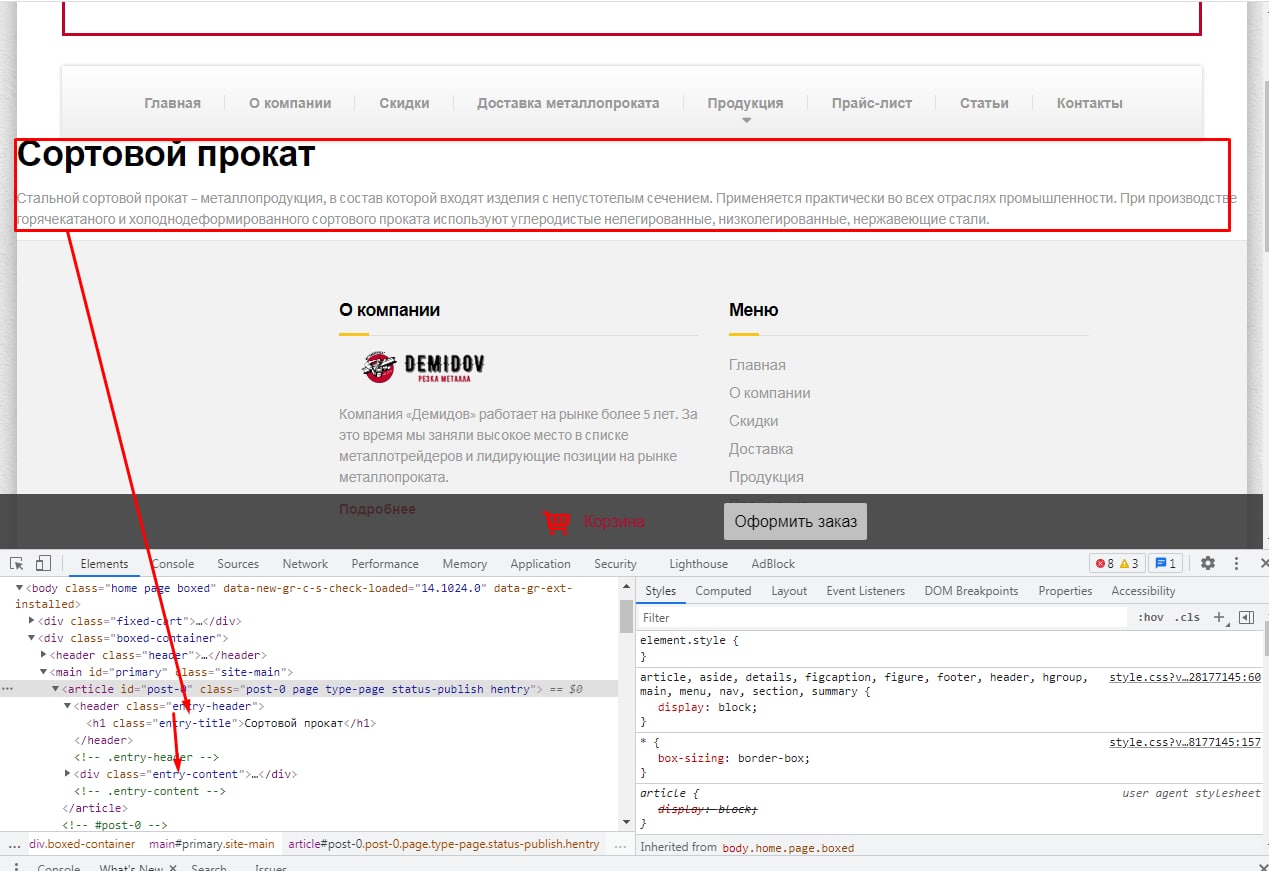Open the Layout sidebar tab
The width and height of the screenshot is (1269, 871).
[789, 591]
